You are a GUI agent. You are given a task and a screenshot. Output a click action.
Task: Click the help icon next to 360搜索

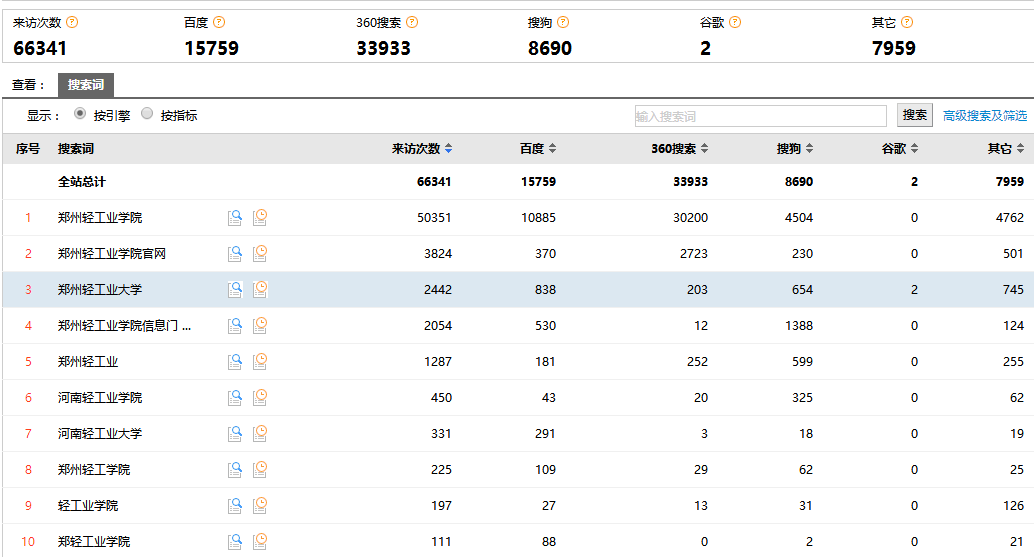412,22
